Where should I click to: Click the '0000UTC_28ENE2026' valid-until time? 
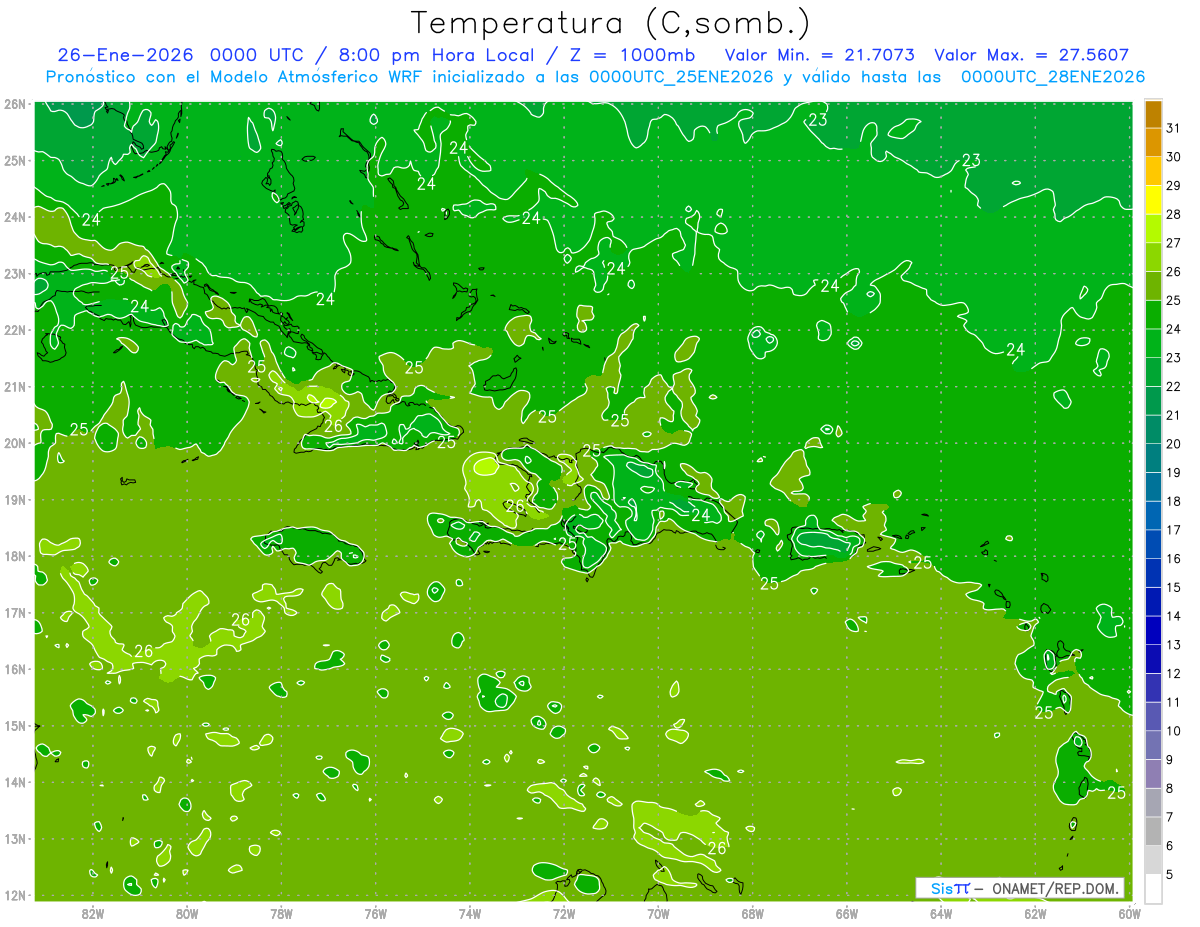pyautogui.click(x=1052, y=76)
